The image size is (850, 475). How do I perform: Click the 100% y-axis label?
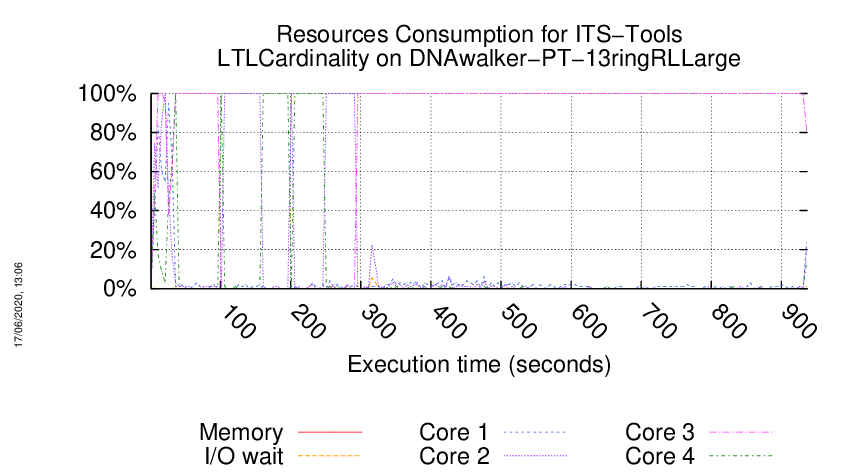click(x=107, y=94)
